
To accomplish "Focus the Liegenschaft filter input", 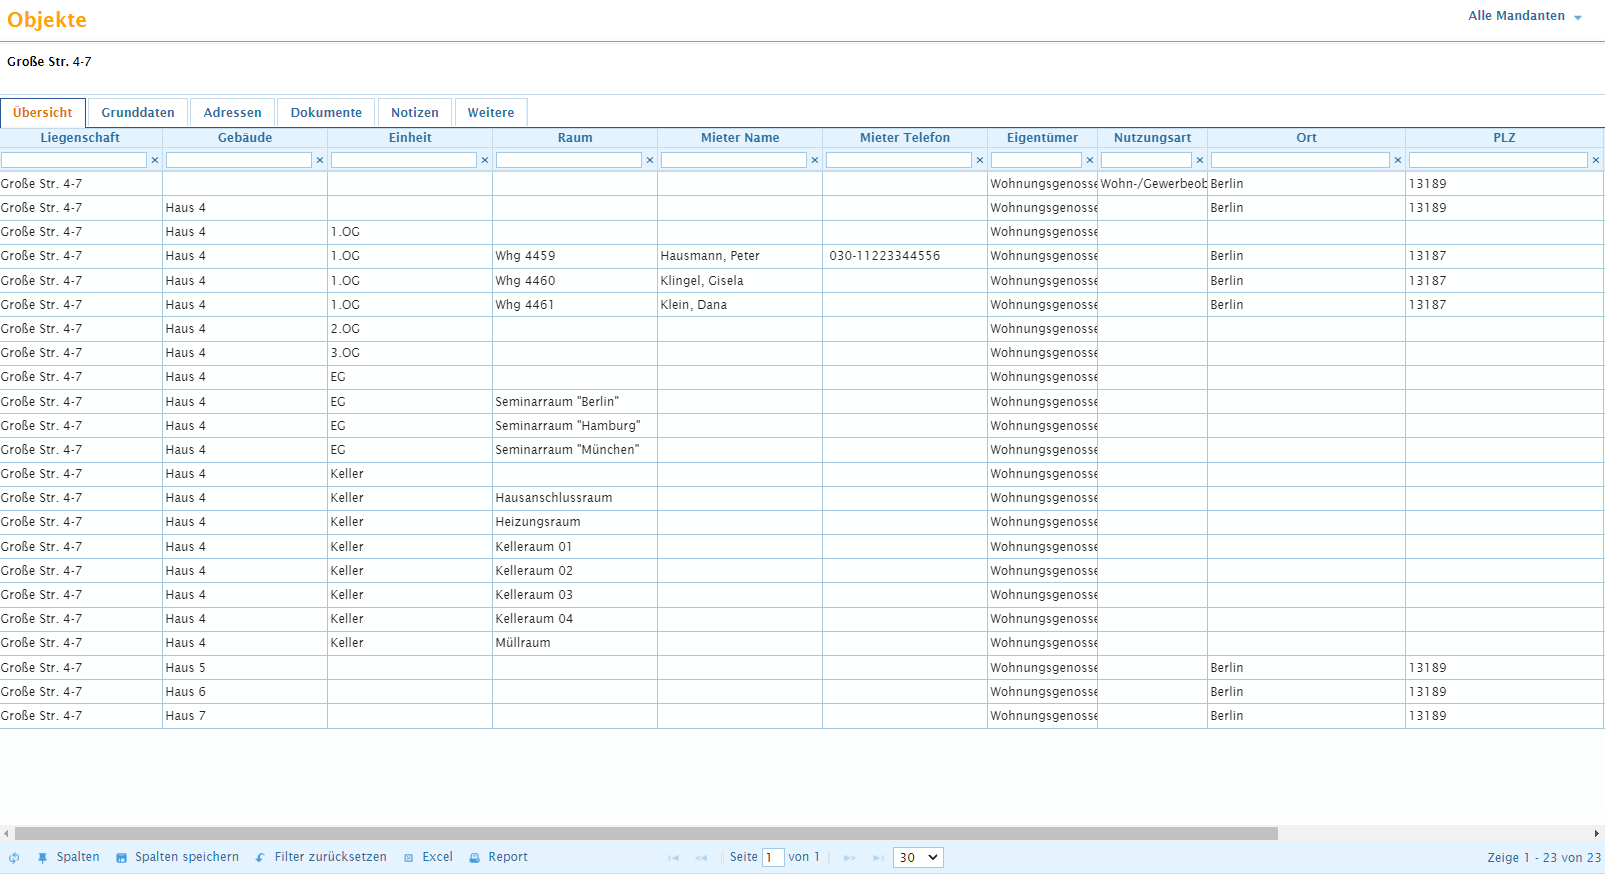I will (x=74, y=160).
